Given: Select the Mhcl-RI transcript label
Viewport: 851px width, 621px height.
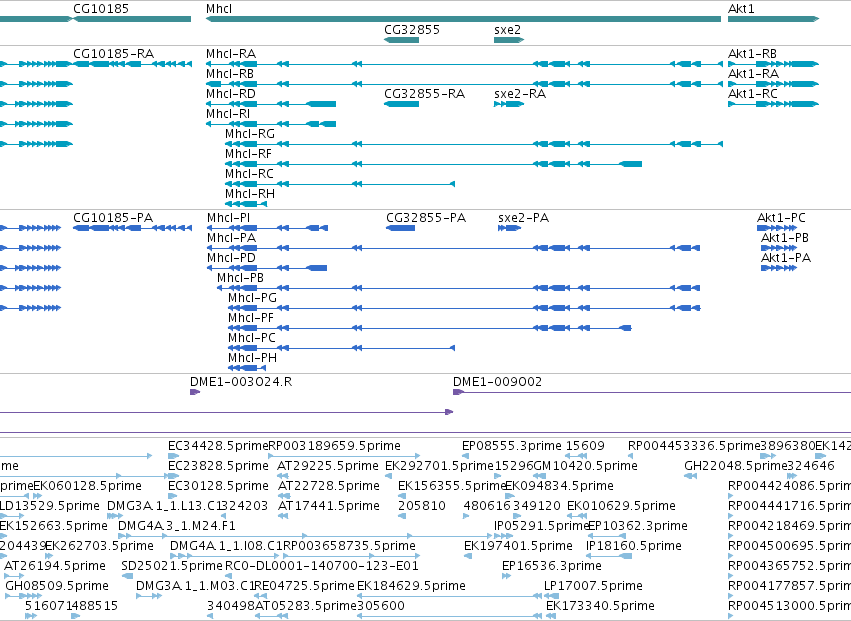Looking at the screenshot, I should (x=228, y=114).
